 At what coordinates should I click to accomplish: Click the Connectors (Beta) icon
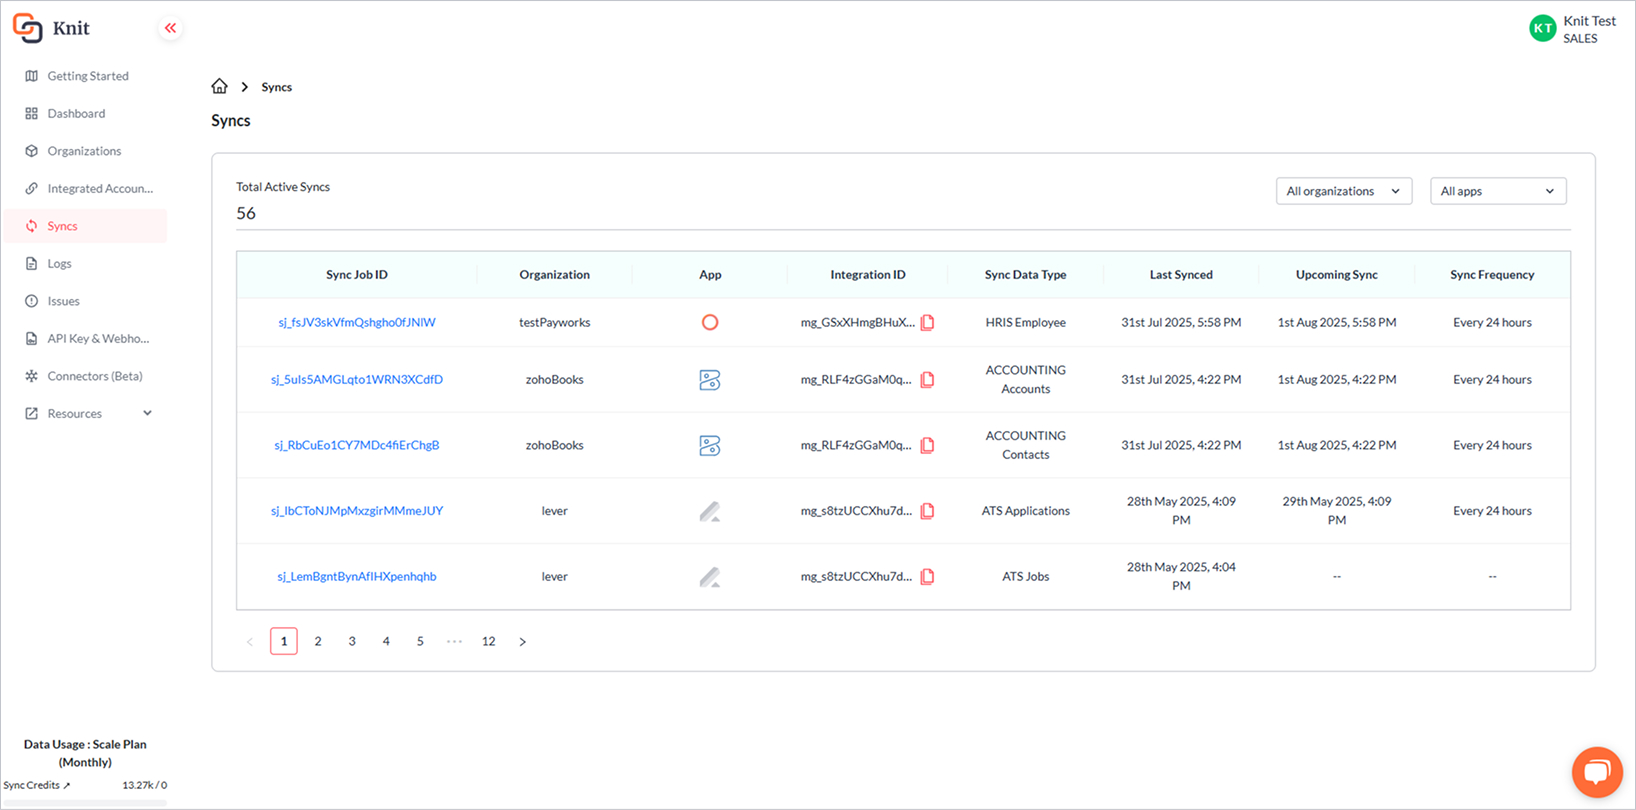click(x=31, y=376)
